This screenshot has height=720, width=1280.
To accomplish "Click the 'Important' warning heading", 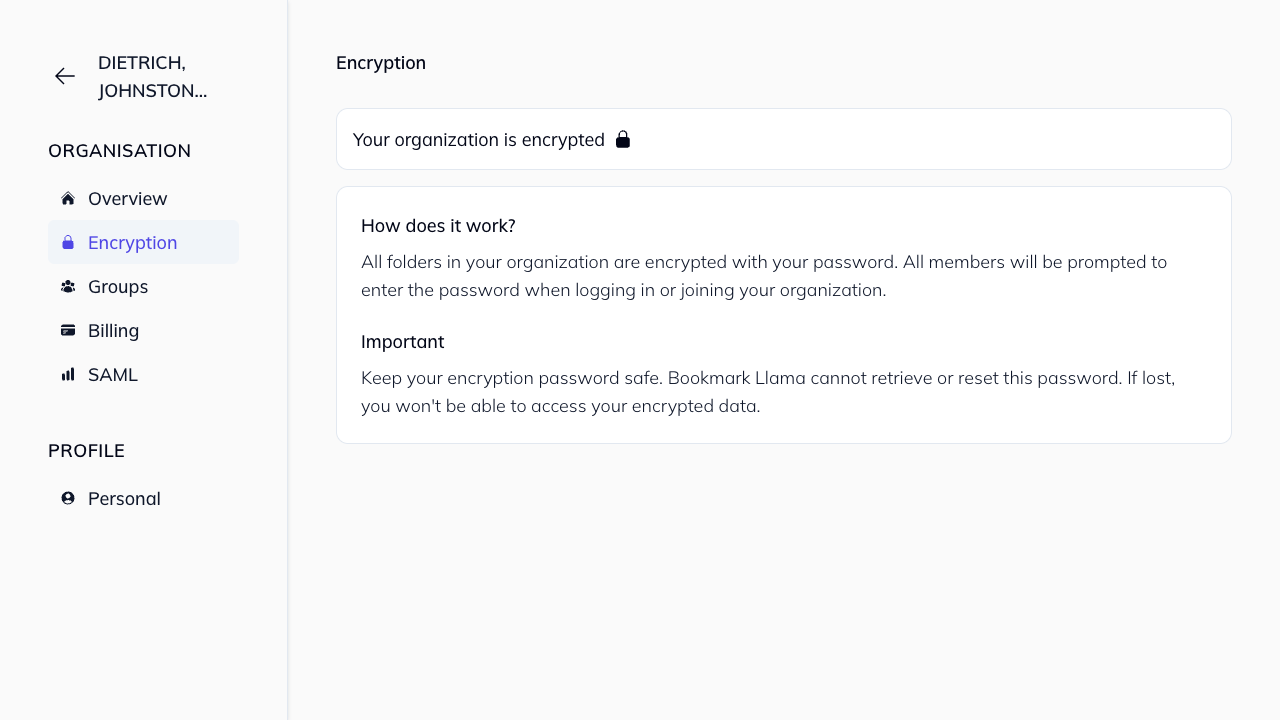I will click(x=403, y=341).
